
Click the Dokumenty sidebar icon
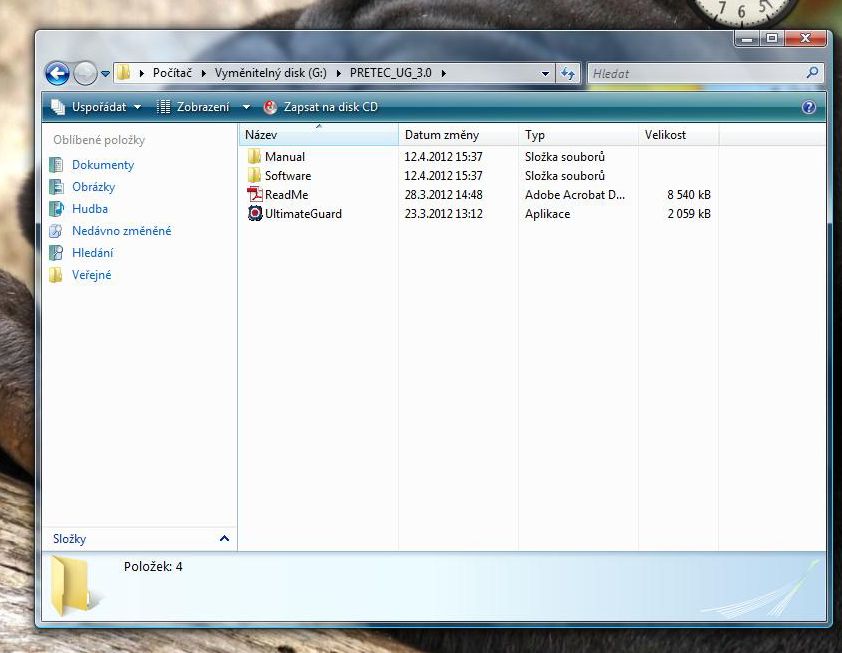coord(56,165)
